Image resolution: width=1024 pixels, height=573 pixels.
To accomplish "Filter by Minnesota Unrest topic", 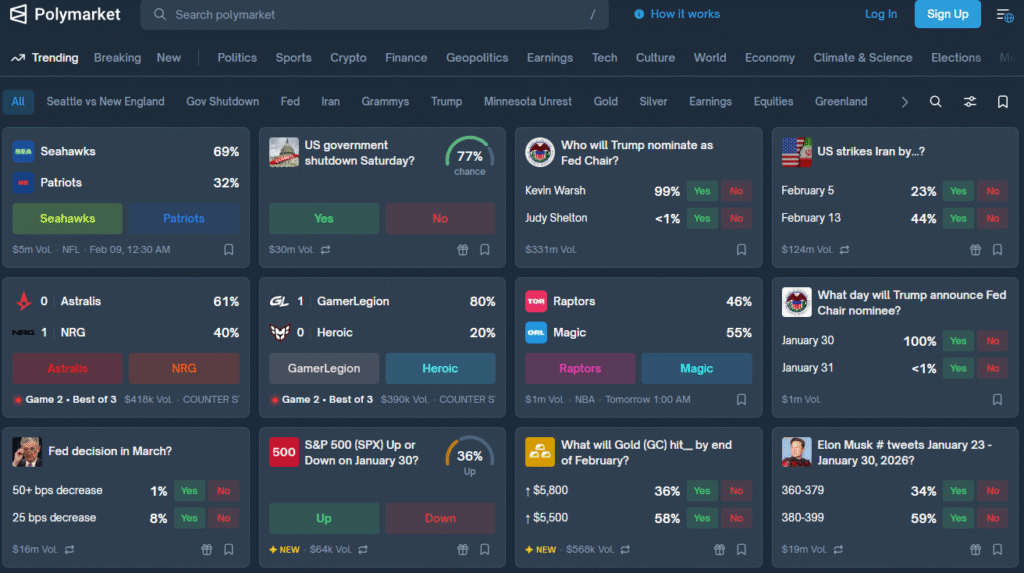I will (x=528, y=102).
